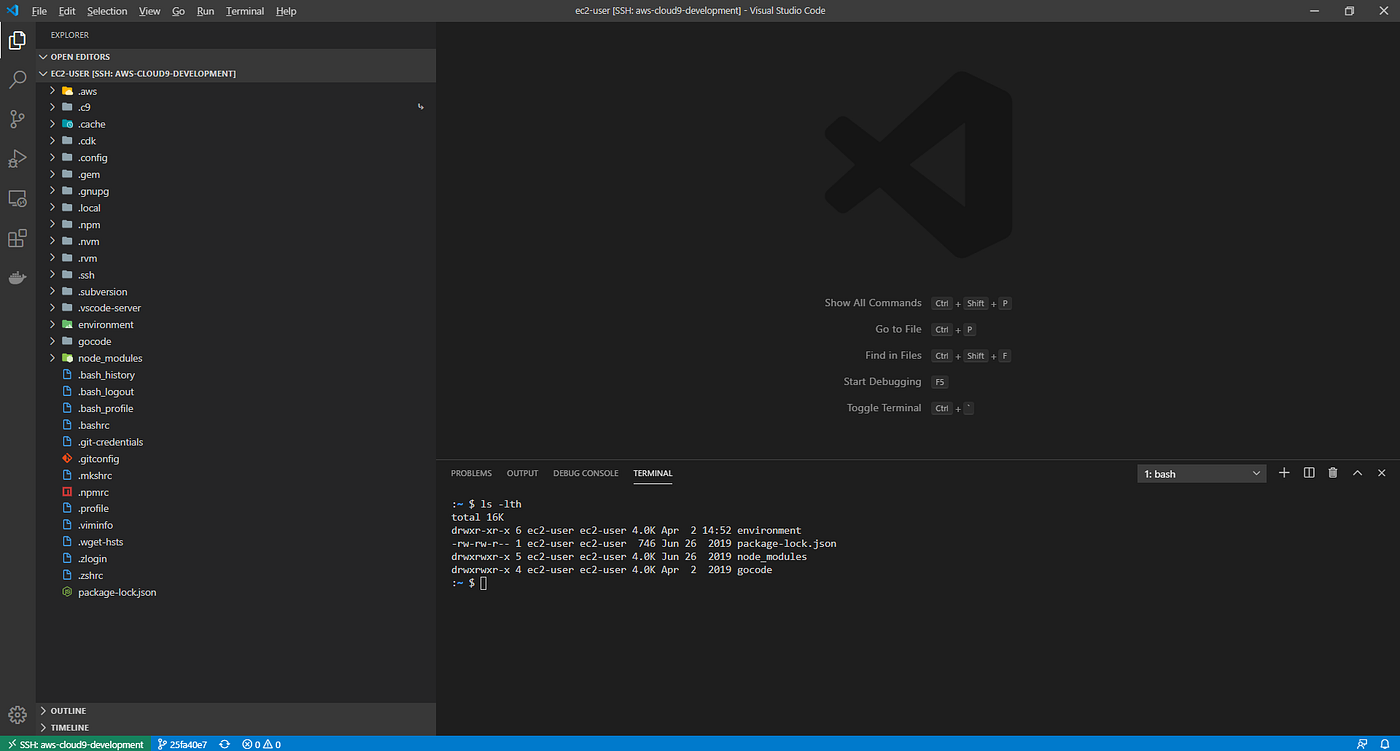Switch to the DEBUG CONSOLE tab

pyautogui.click(x=586, y=473)
